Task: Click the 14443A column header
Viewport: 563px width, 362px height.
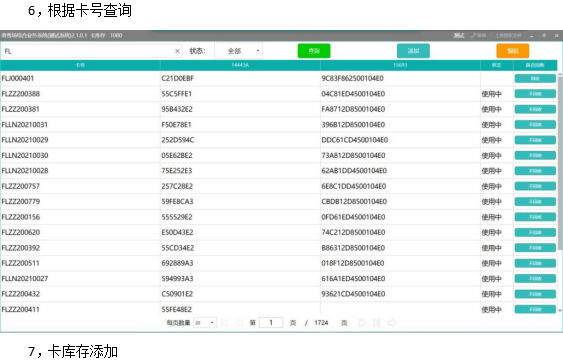Action: coord(240,65)
